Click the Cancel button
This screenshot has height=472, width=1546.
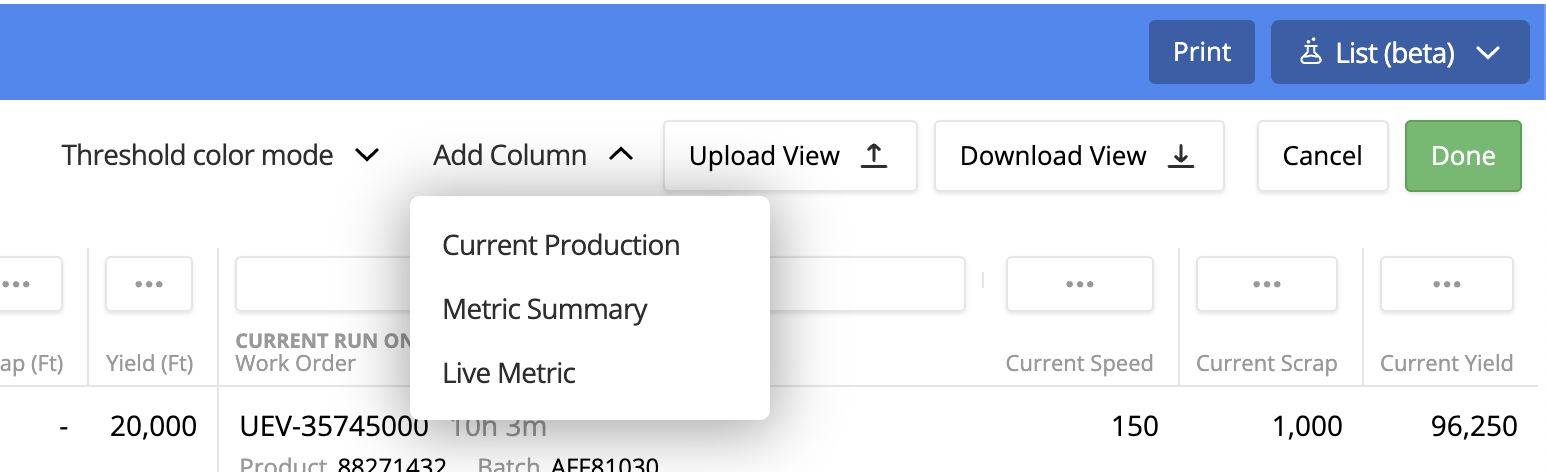(1322, 156)
